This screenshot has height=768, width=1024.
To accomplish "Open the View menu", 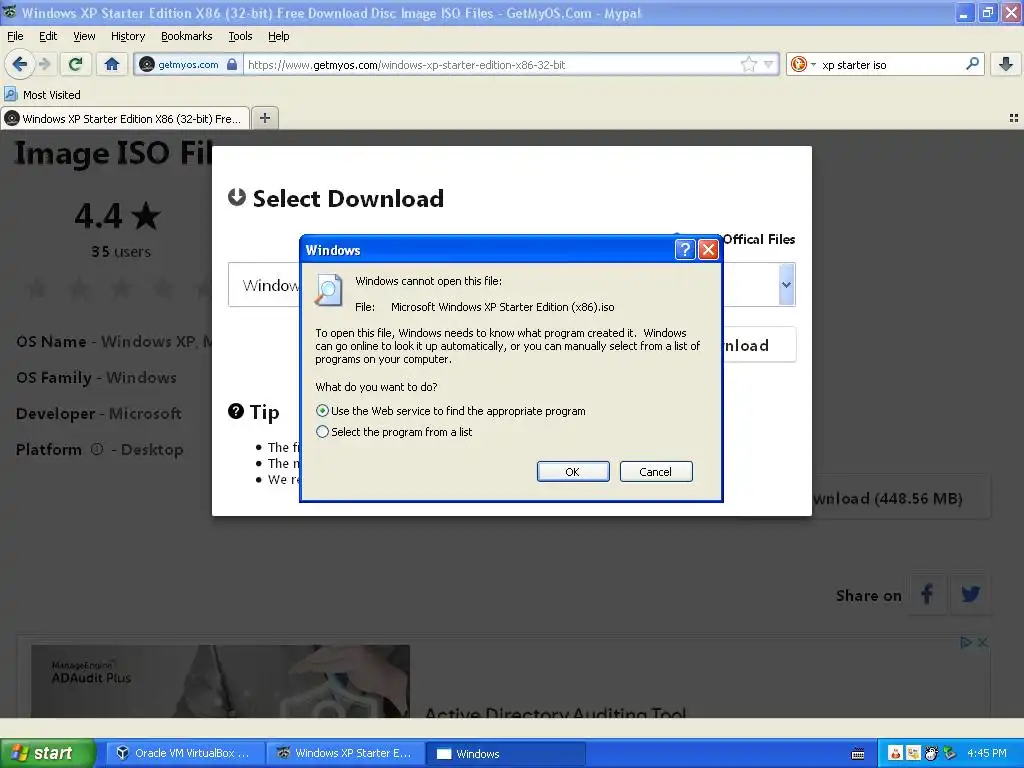I will point(84,36).
